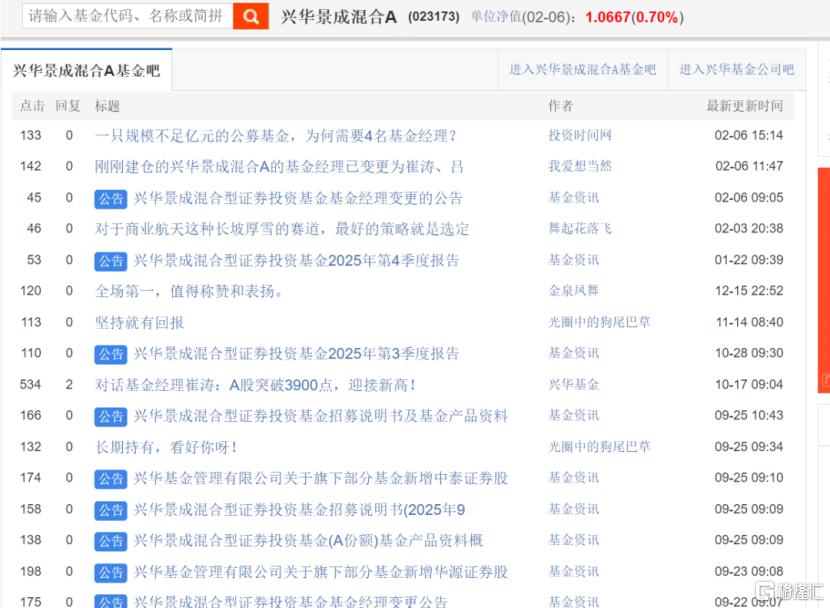
Task: Open author 光圈中的狗尾巴草 on 11-14 row
Action: [599, 322]
